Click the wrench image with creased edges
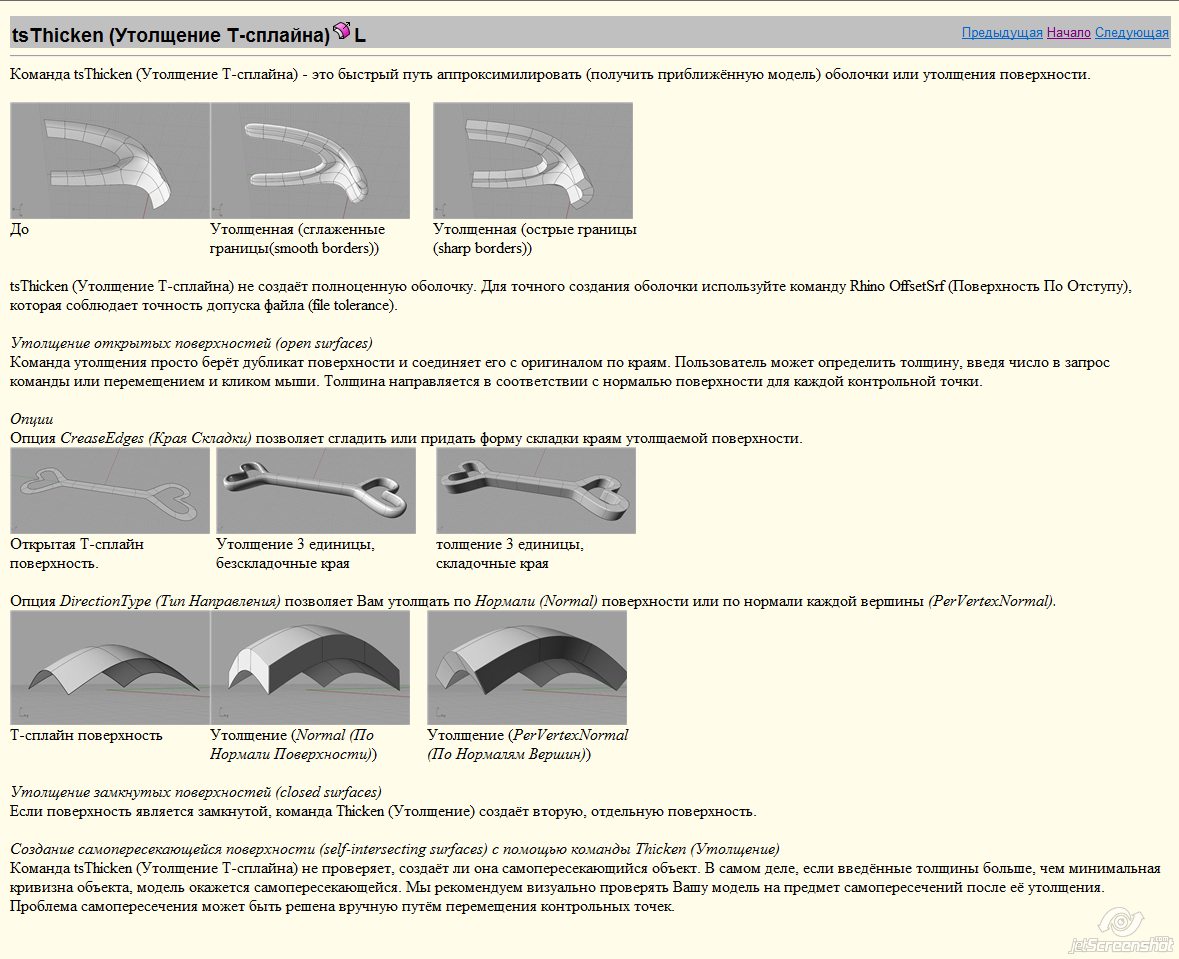The width and height of the screenshot is (1179, 959). [536, 490]
